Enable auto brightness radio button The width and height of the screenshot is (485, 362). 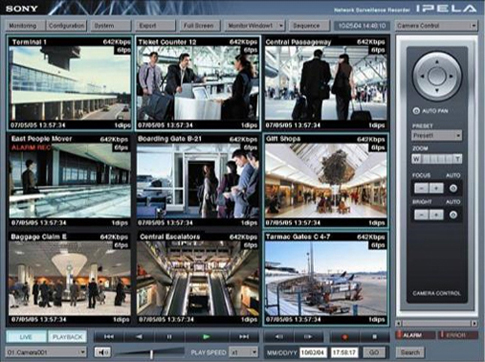point(453,215)
